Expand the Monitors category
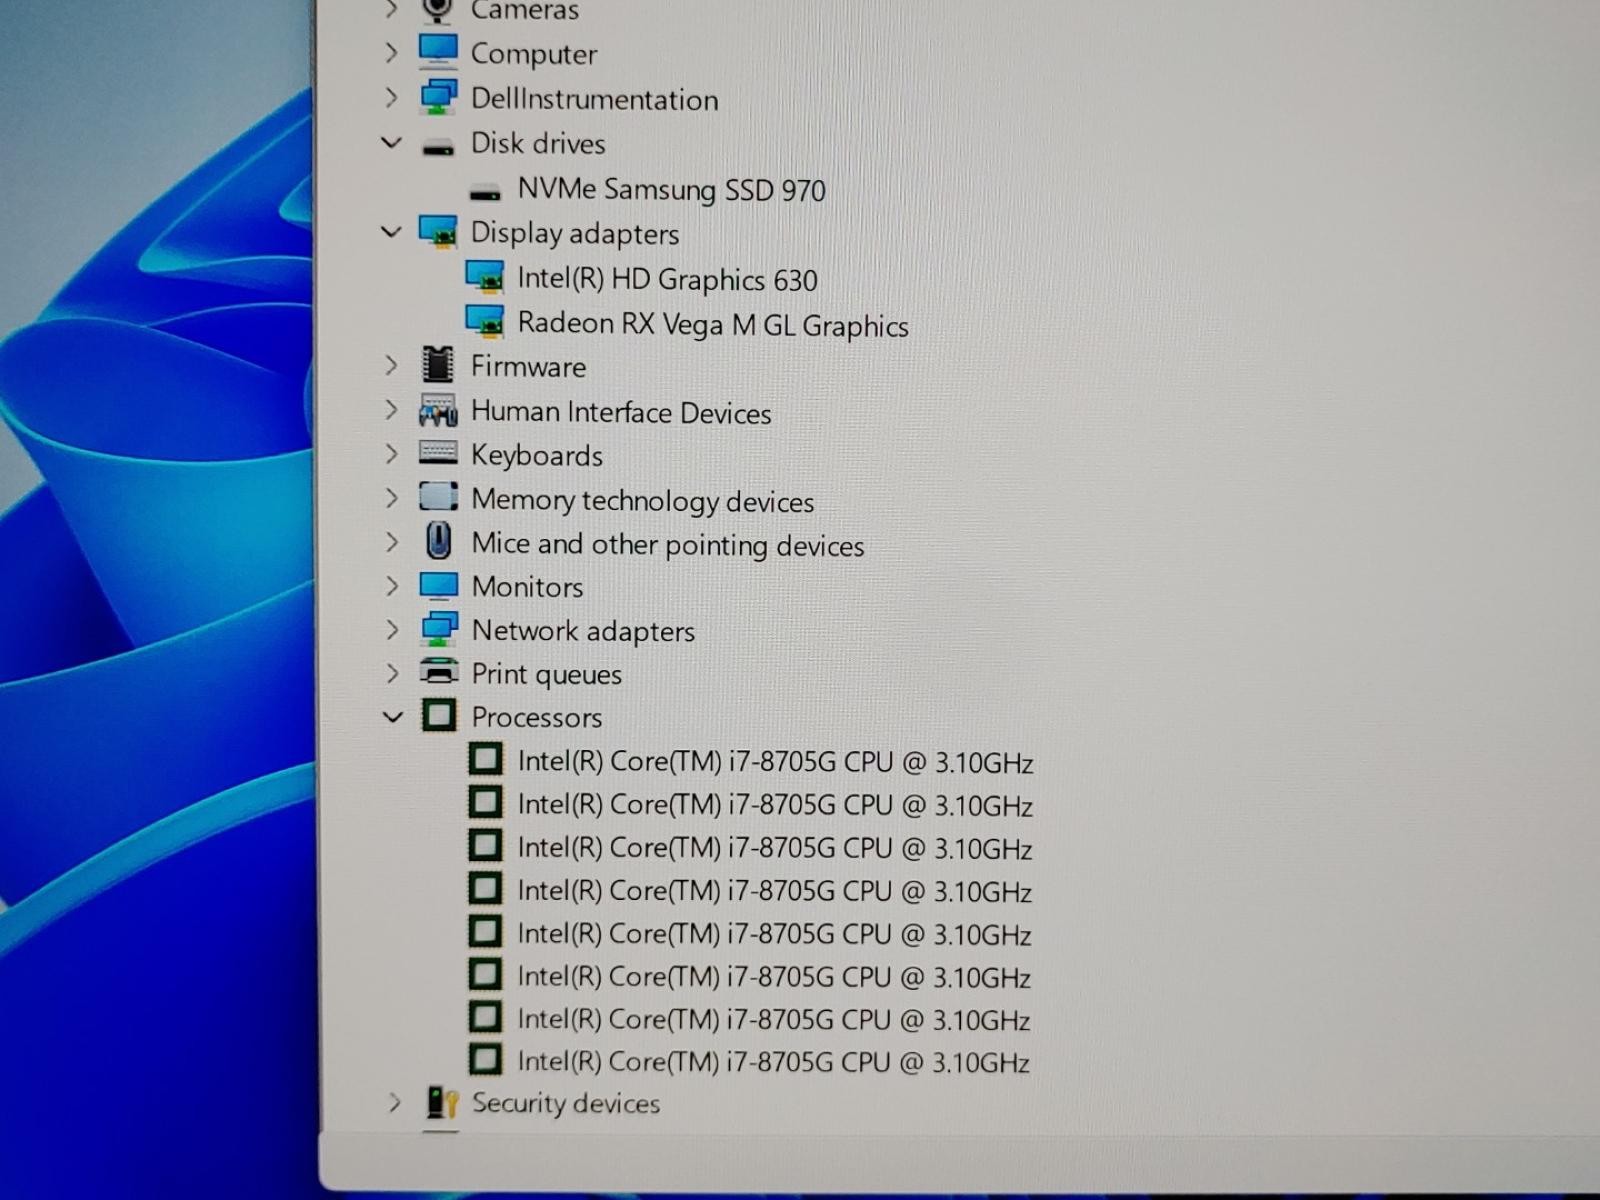 (x=391, y=586)
